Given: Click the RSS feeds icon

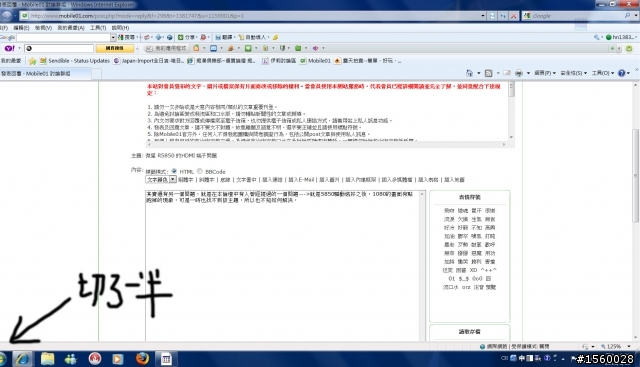Looking at the screenshot, I should click(x=489, y=73).
